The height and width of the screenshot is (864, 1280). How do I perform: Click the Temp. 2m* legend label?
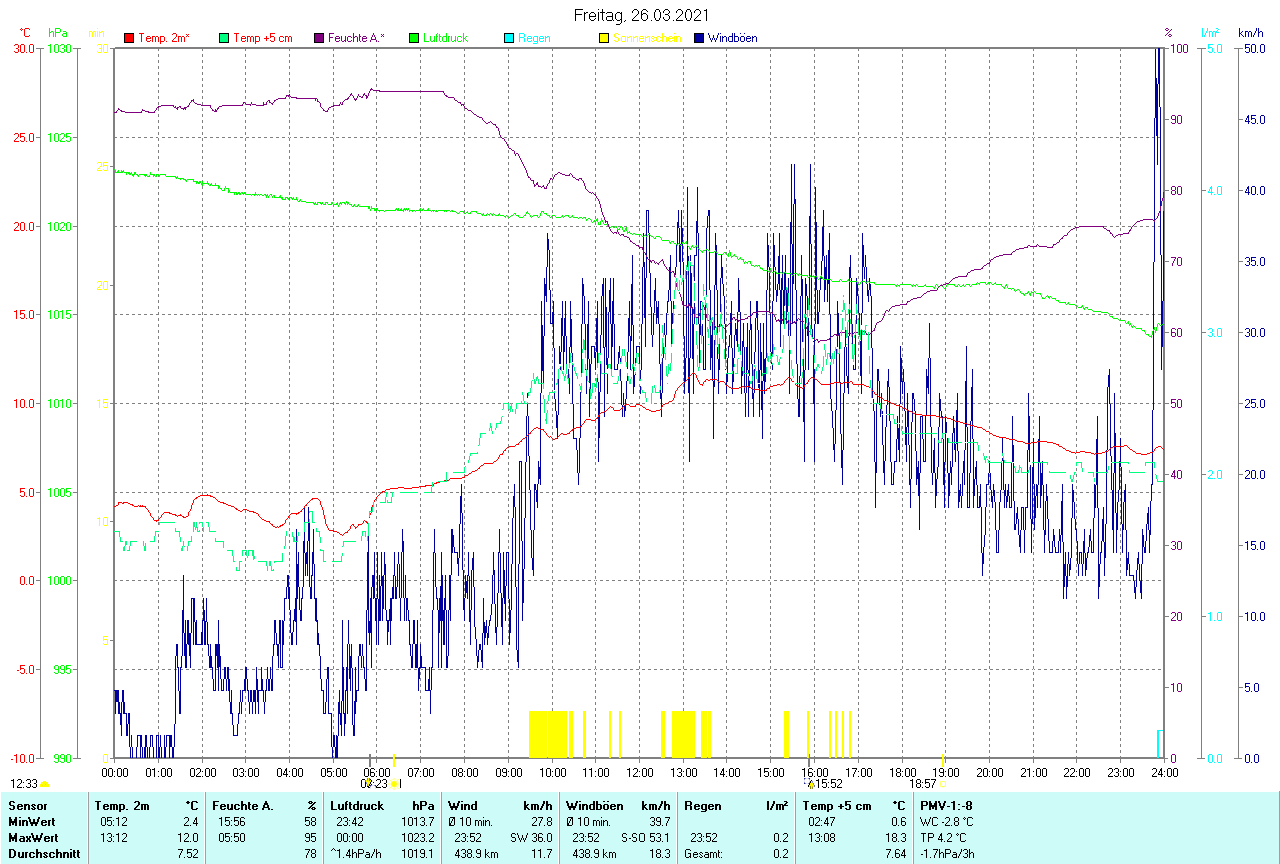tap(164, 38)
